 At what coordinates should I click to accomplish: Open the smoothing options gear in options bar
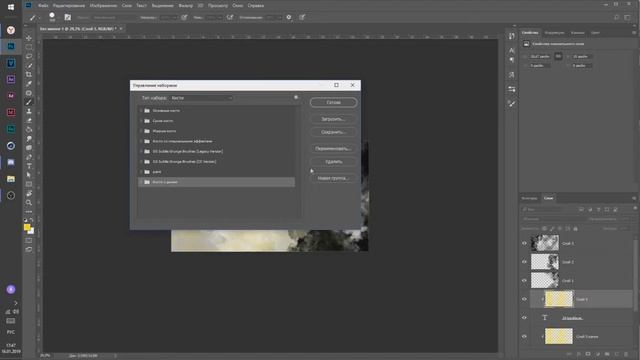(289, 17)
